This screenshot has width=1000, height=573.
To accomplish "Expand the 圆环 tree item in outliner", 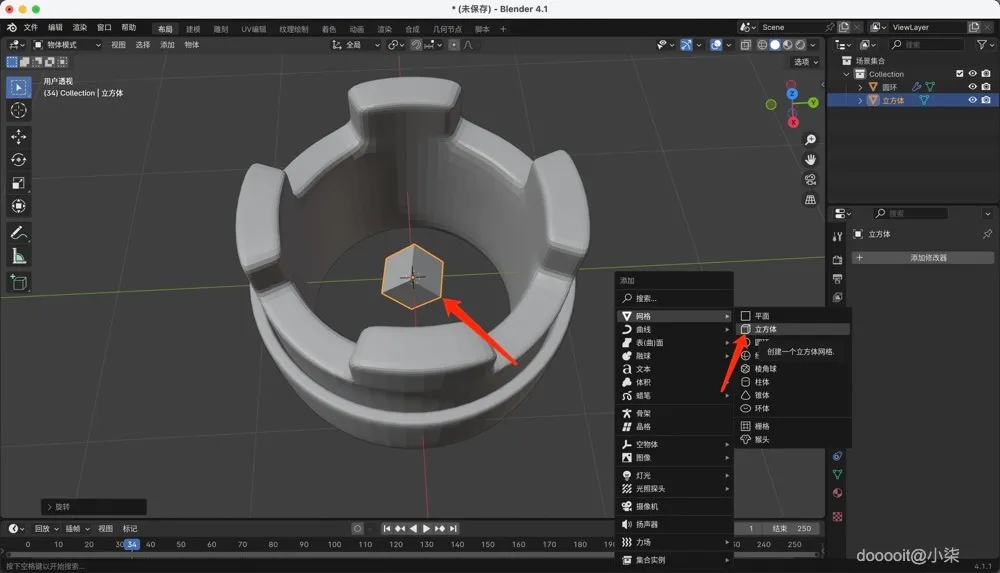I will point(860,87).
